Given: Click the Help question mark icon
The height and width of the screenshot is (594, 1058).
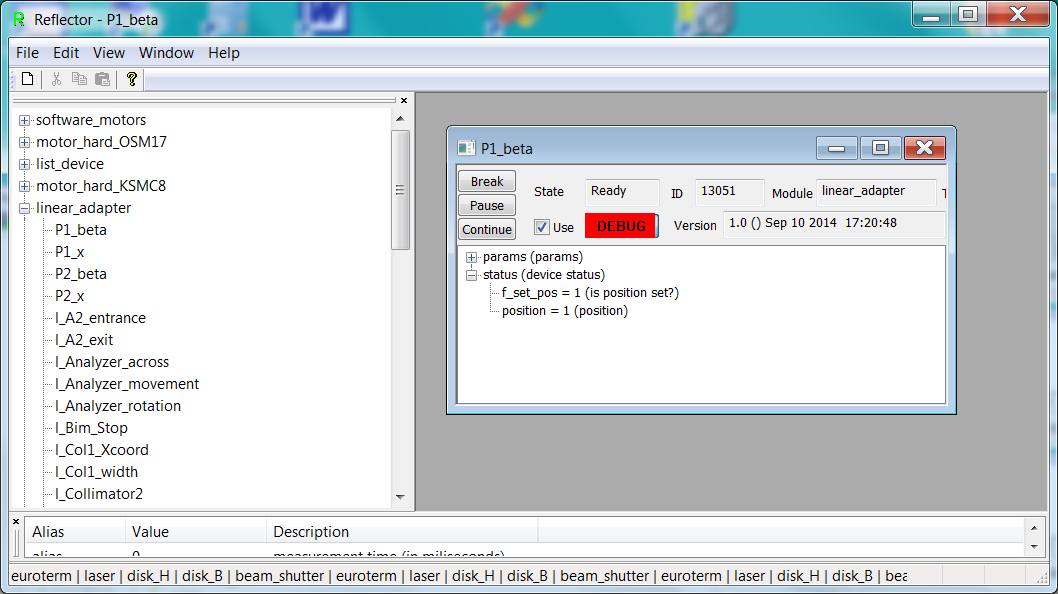Looking at the screenshot, I should point(131,79).
